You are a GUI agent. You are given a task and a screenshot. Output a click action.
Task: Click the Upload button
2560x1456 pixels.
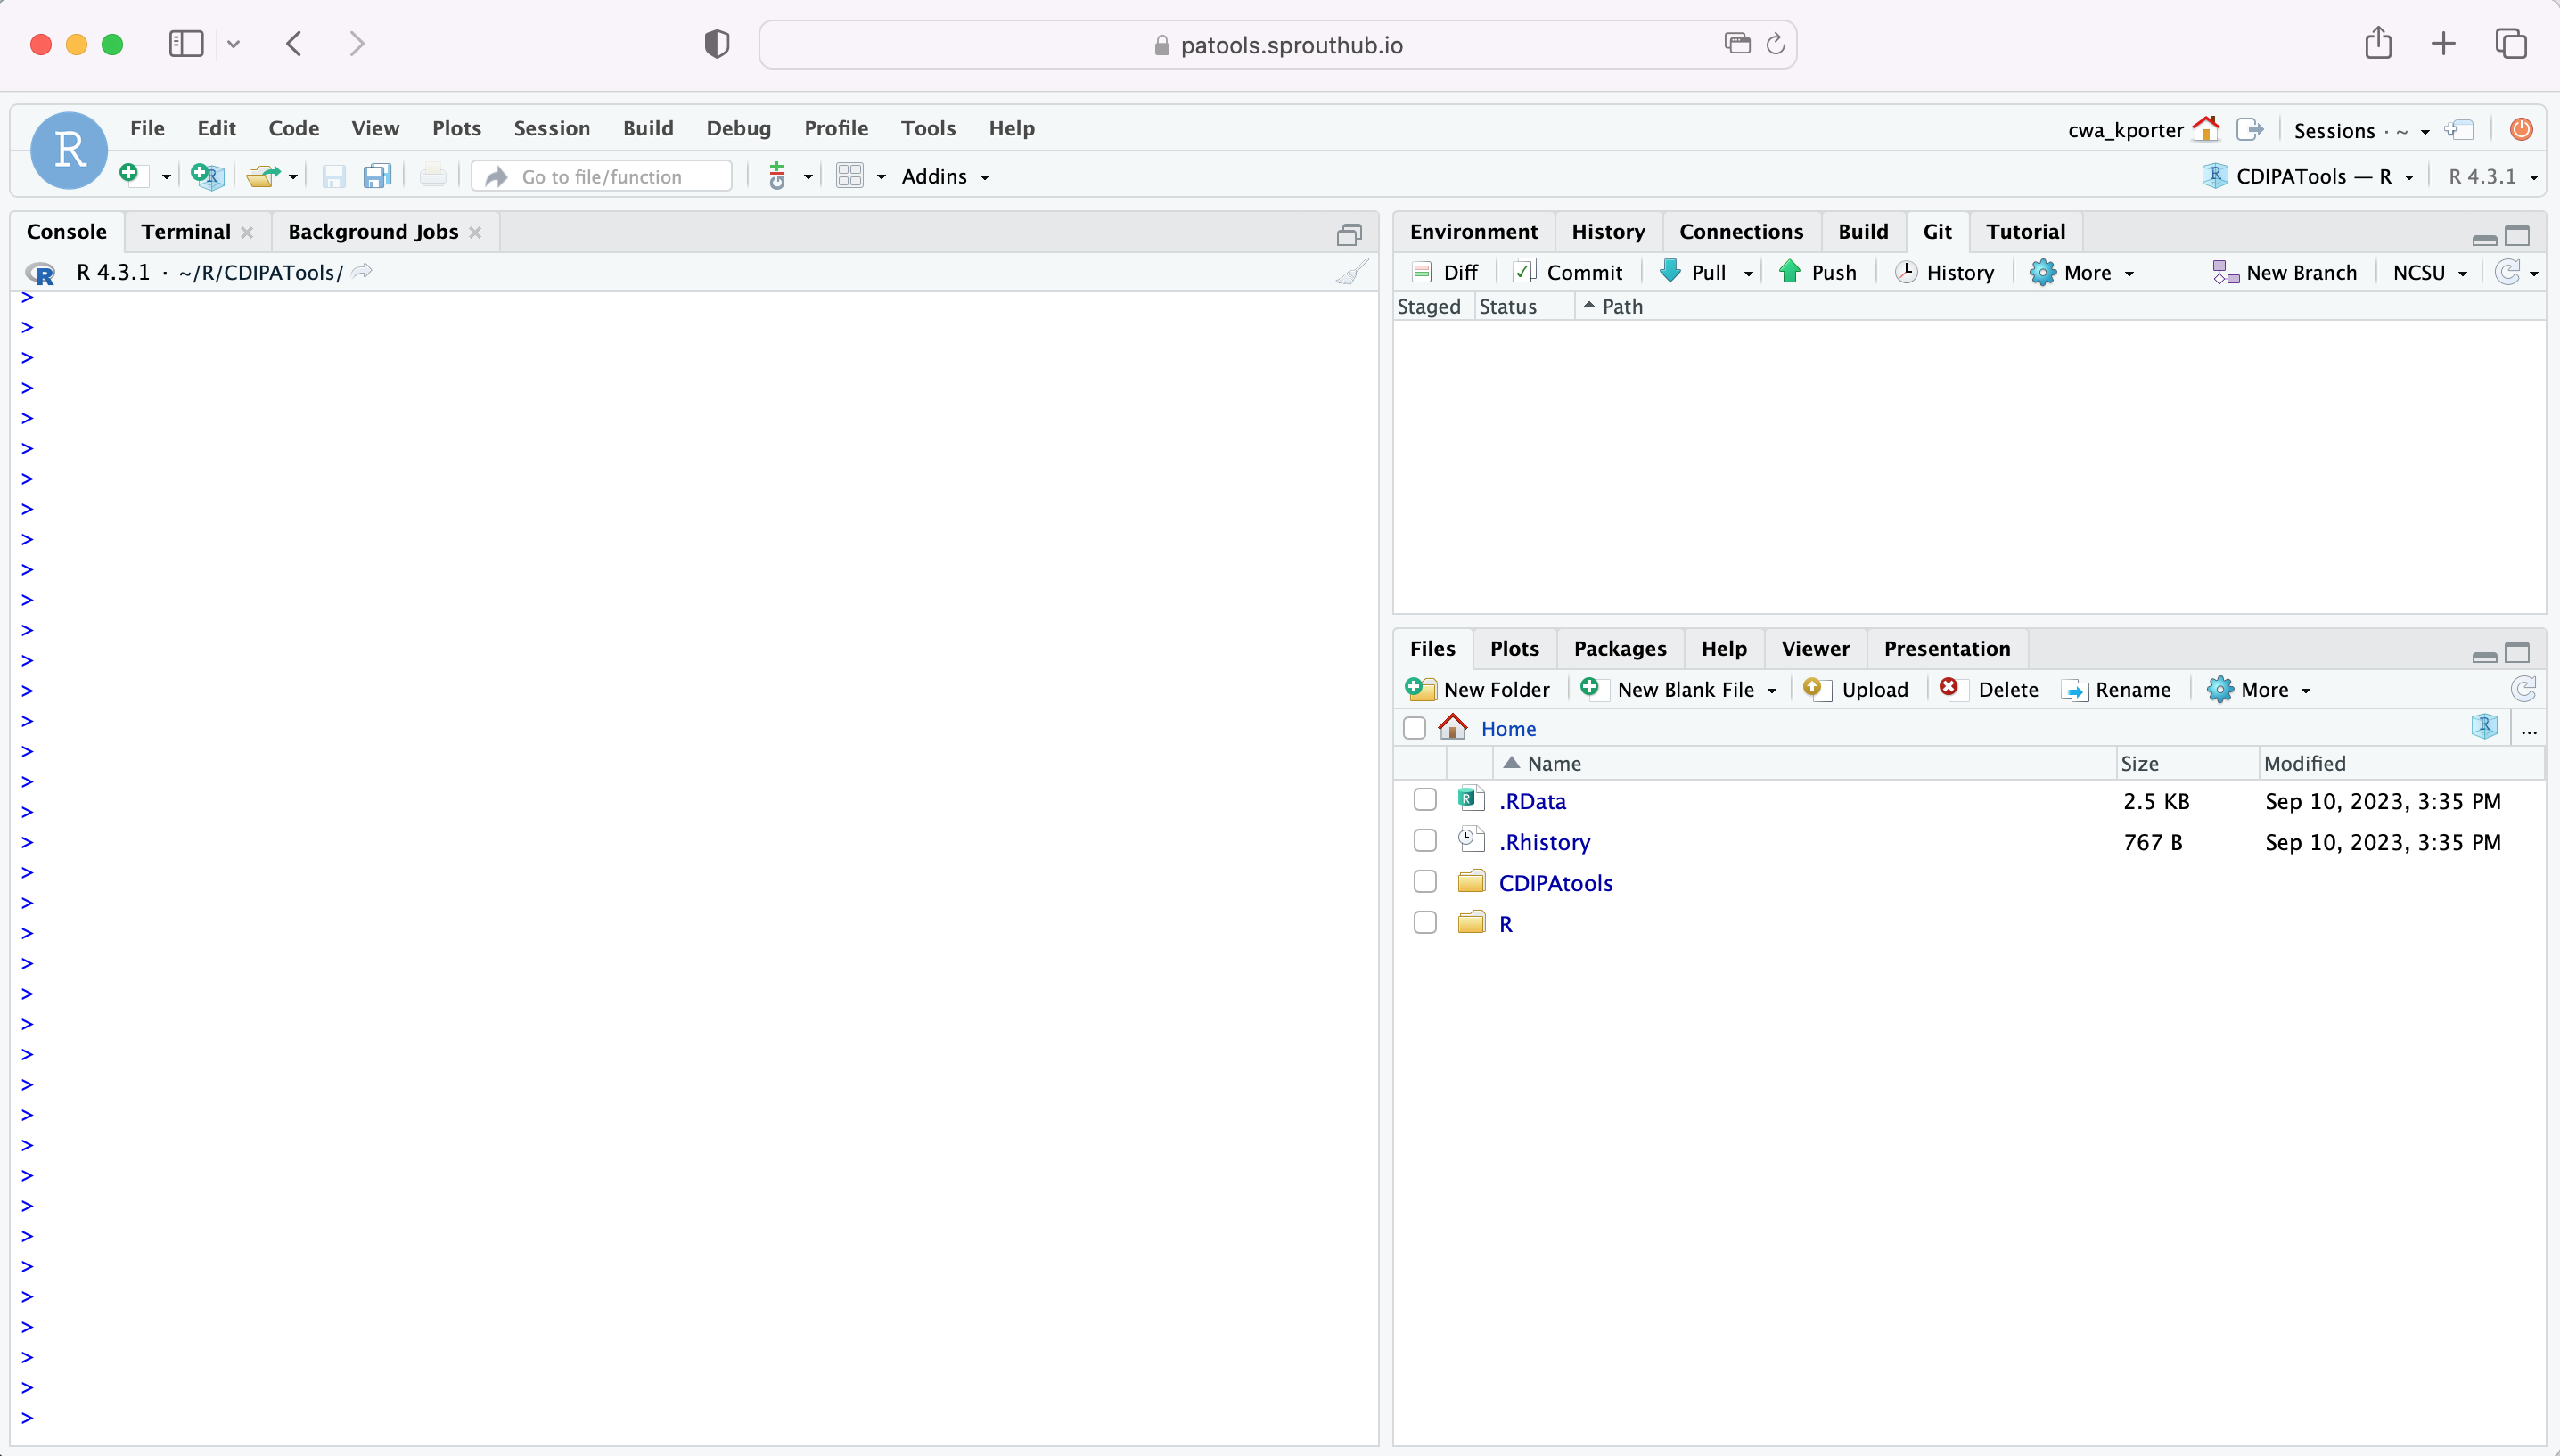(1856, 689)
